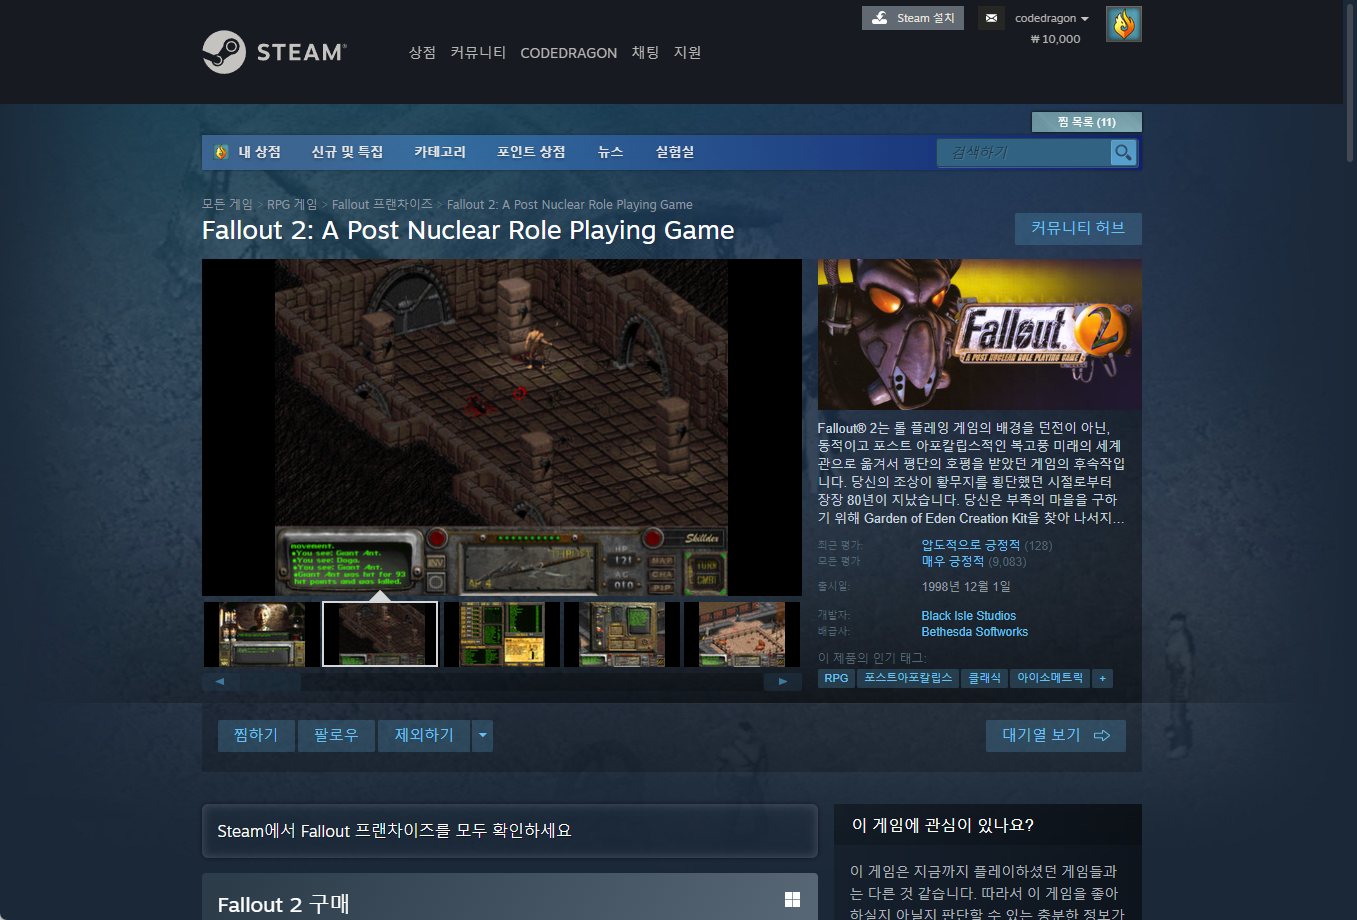The image size is (1357, 920).
Task: Click the Bethesda Softworks publisher link
Action: pos(974,632)
